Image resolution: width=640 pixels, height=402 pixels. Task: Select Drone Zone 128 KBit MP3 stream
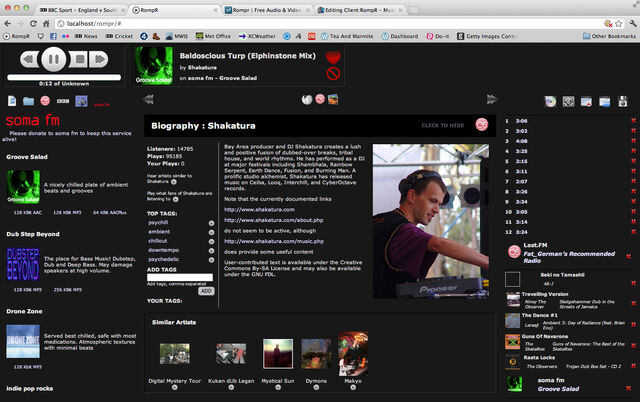point(28,367)
